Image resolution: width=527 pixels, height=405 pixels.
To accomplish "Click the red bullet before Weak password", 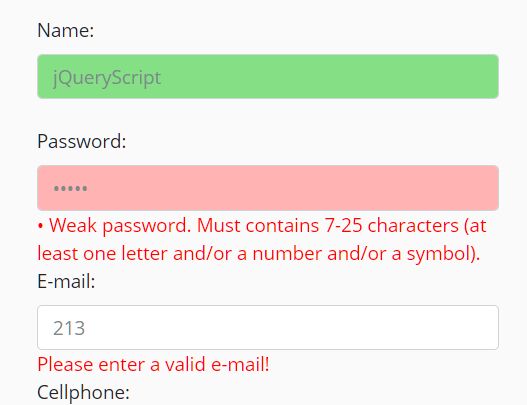I will pyautogui.click(x=40, y=226).
